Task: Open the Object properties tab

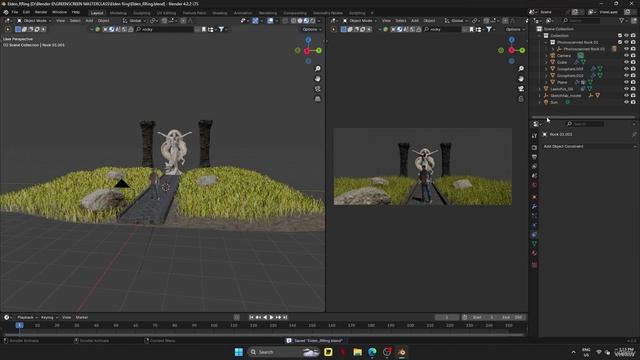Action: 534,197
